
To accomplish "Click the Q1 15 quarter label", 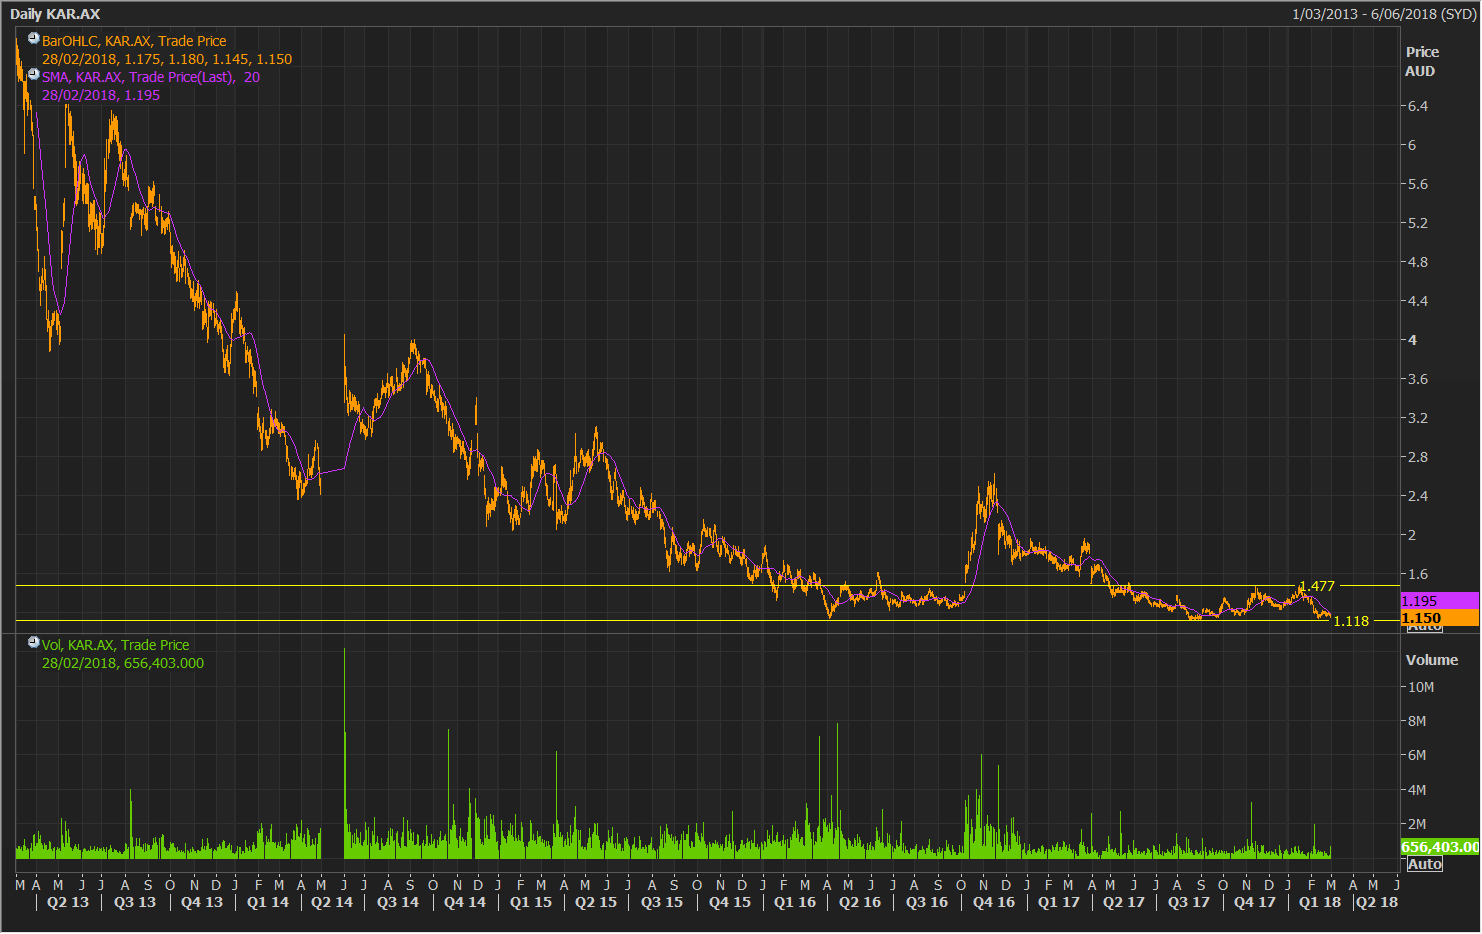I will [x=531, y=902].
